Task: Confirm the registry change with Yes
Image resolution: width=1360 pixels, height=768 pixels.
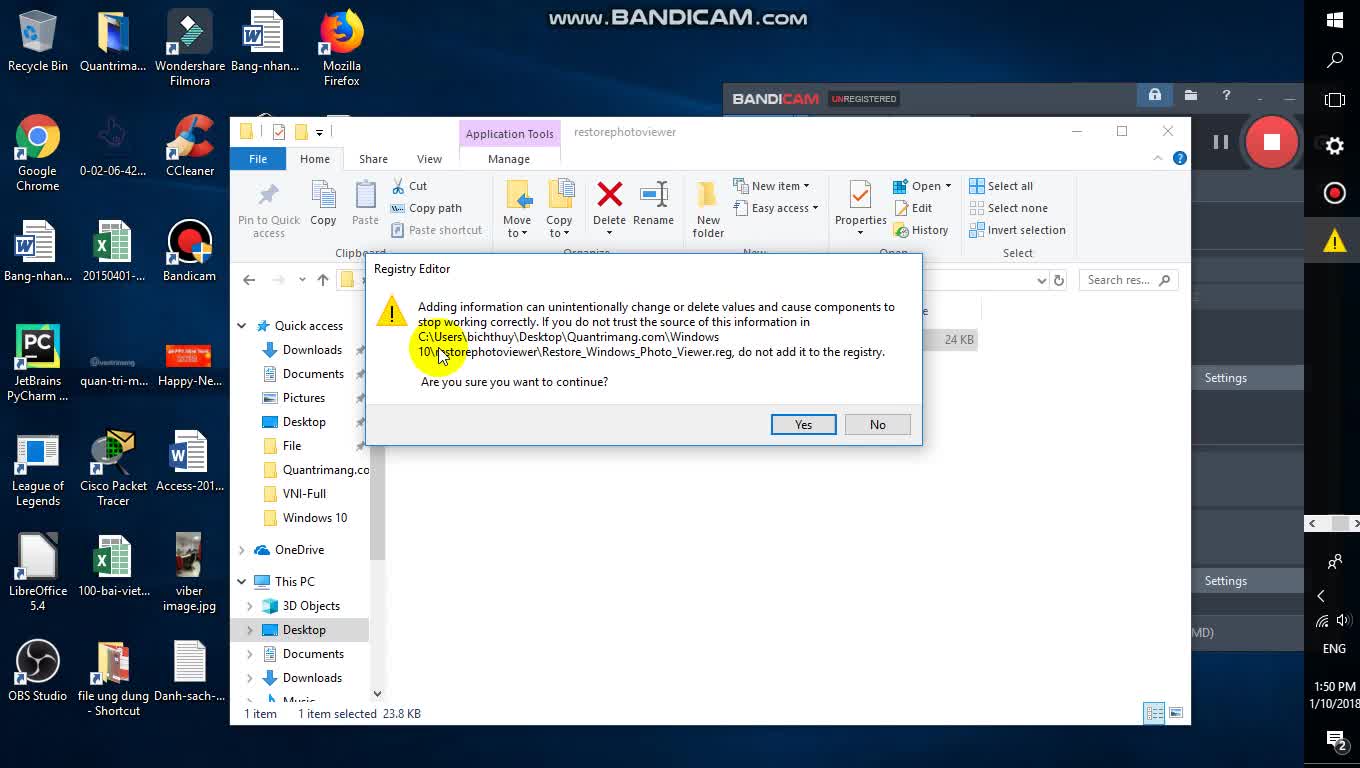Action: tap(803, 425)
